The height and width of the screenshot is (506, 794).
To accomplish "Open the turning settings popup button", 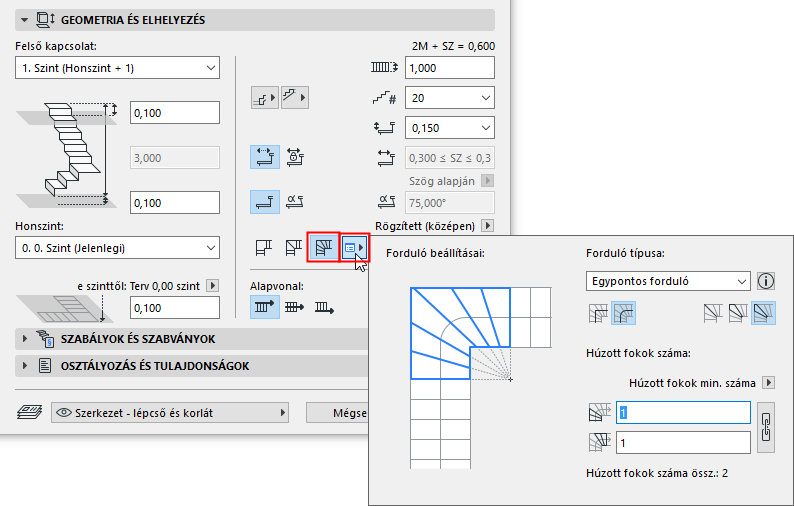I will coord(355,246).
